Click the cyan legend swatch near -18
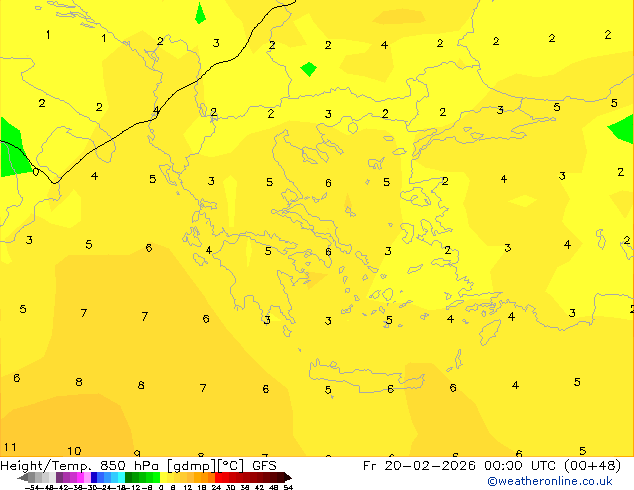This screenshot has width=634, height=490. pyautogui.click(x=121, y=477)
